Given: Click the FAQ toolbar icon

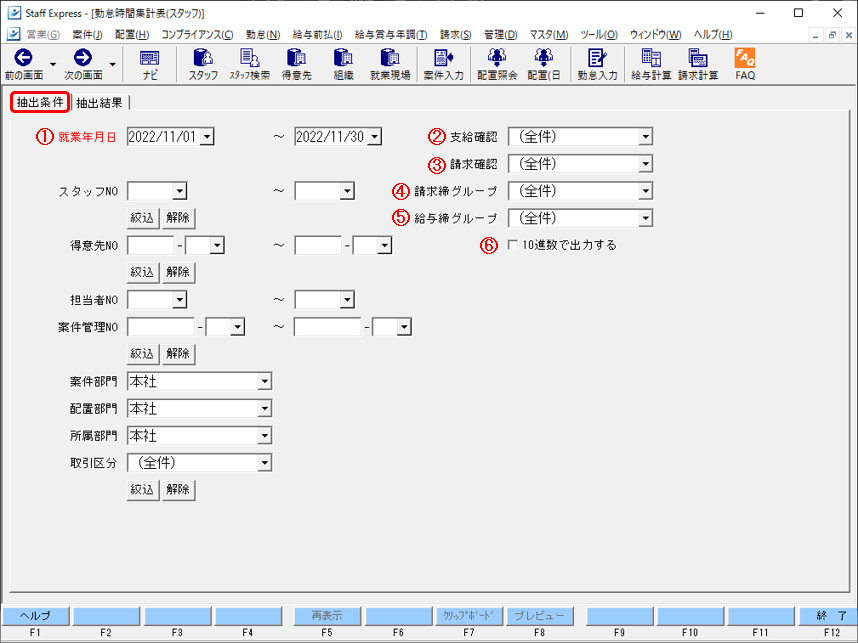Looking at the screenshot, I should 745,64.
